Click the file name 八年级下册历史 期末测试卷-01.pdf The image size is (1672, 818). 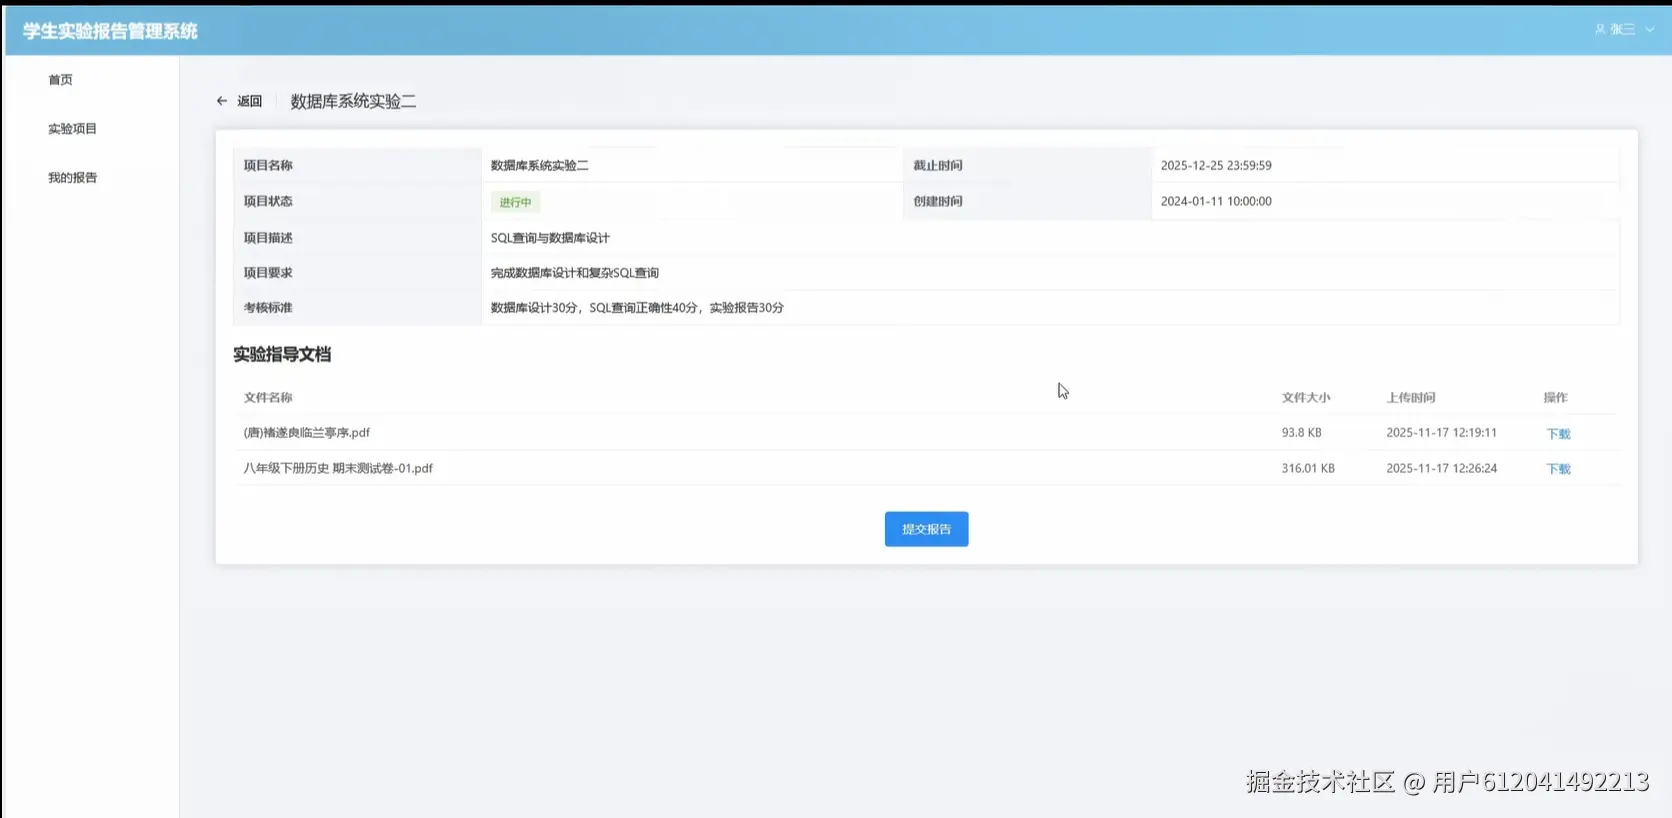point(338,468)
